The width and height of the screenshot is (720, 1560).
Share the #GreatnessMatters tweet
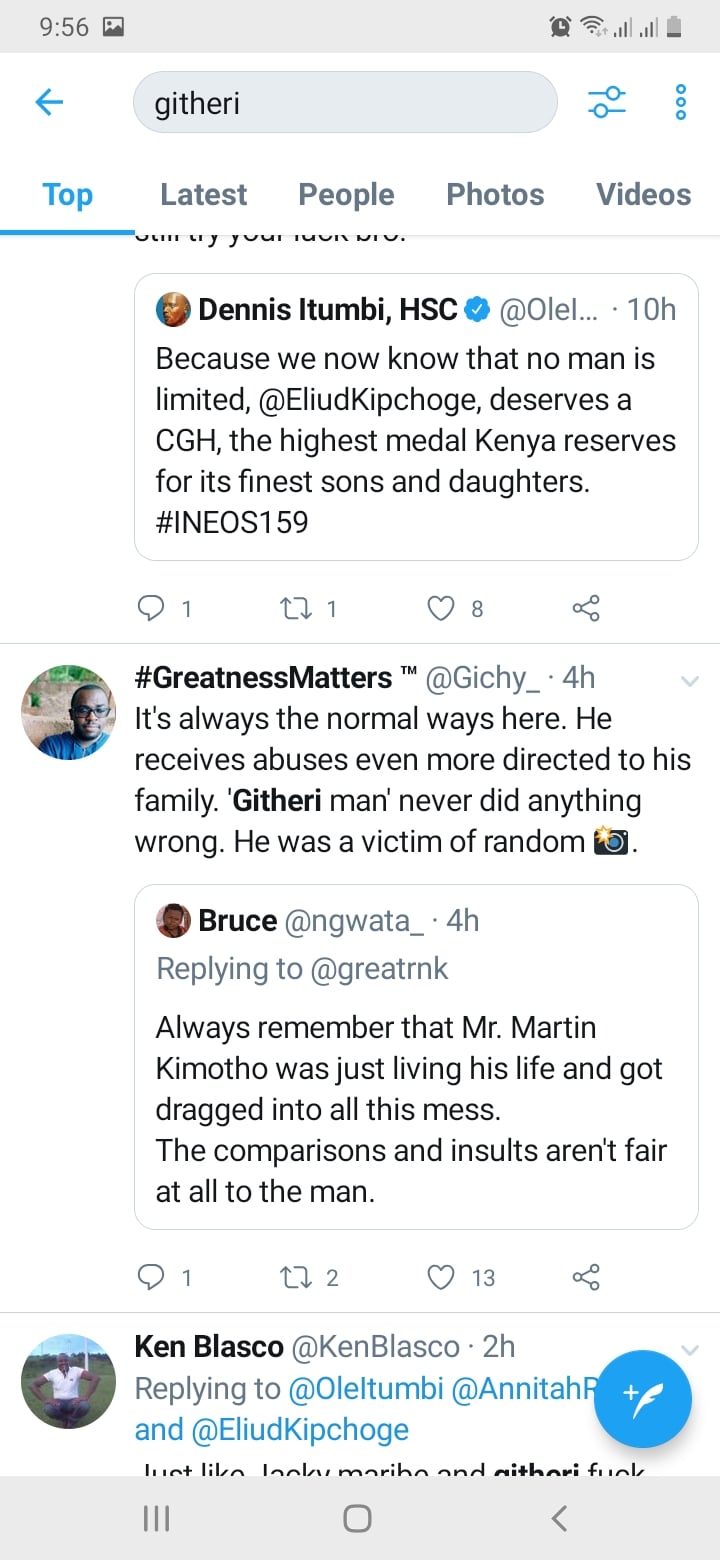tap(585, 1277)
